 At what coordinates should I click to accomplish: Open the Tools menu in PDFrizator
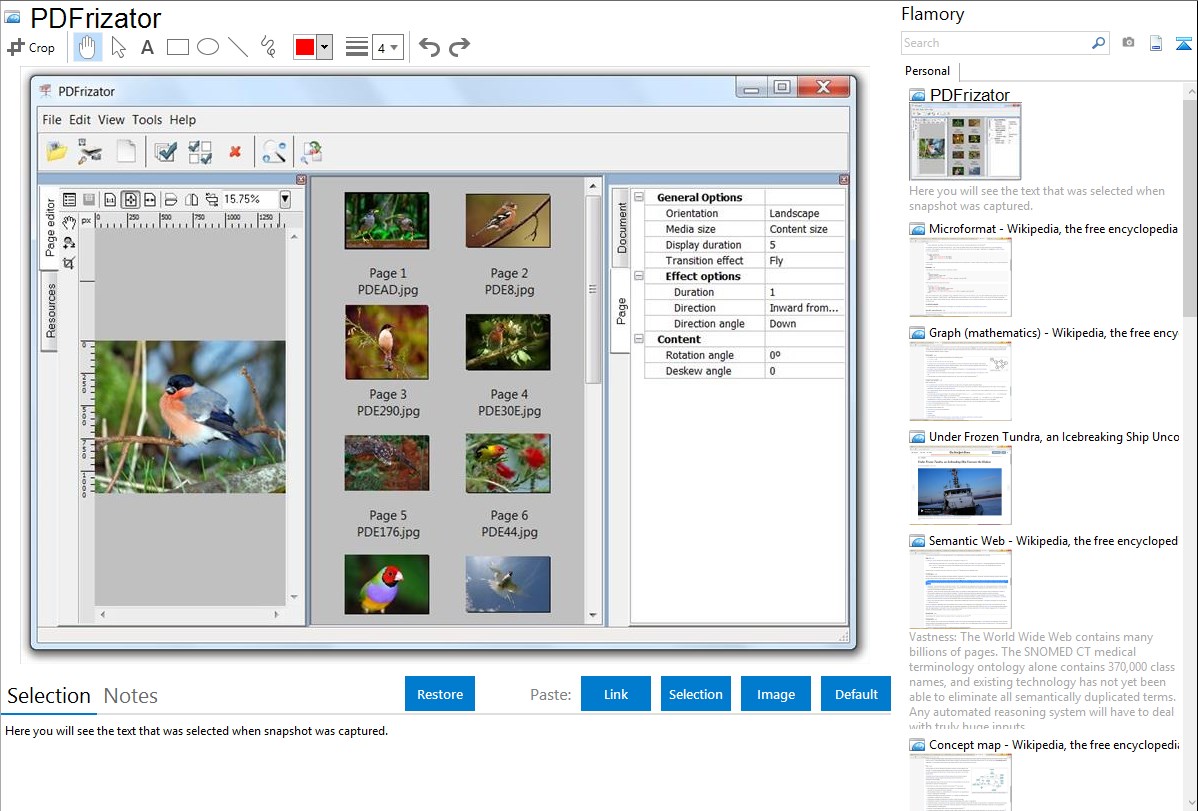click(147, 120)
